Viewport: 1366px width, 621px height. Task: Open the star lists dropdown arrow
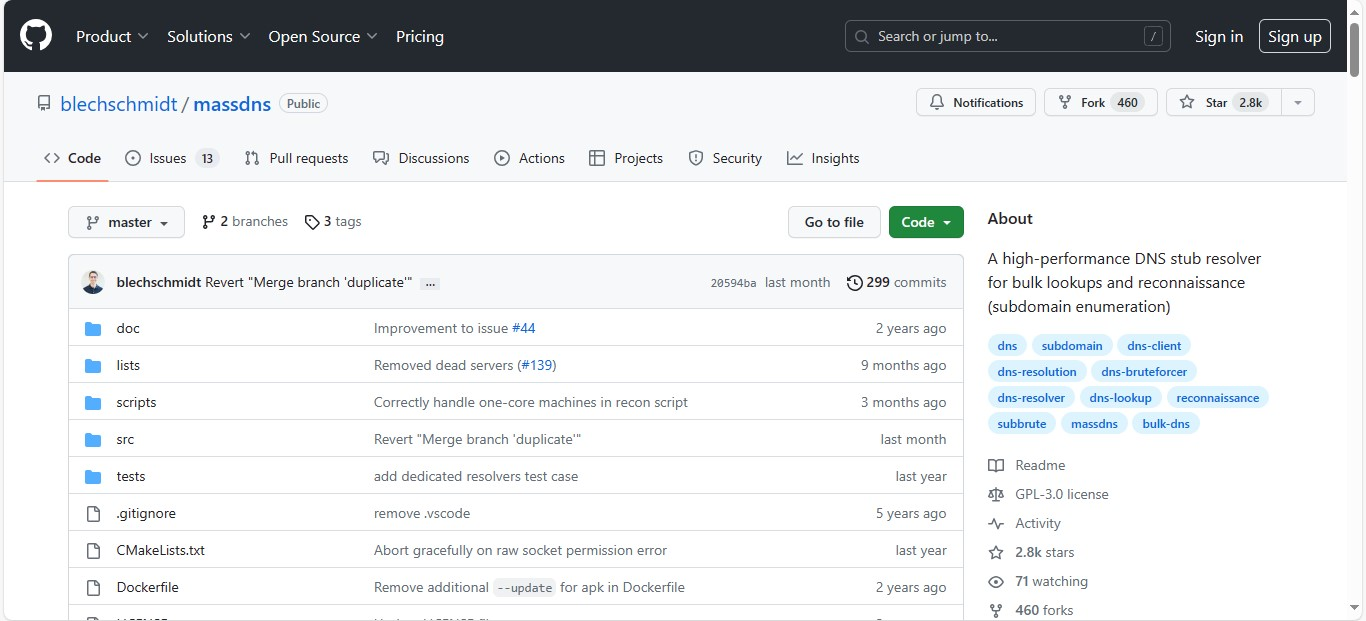point(1297,102)
